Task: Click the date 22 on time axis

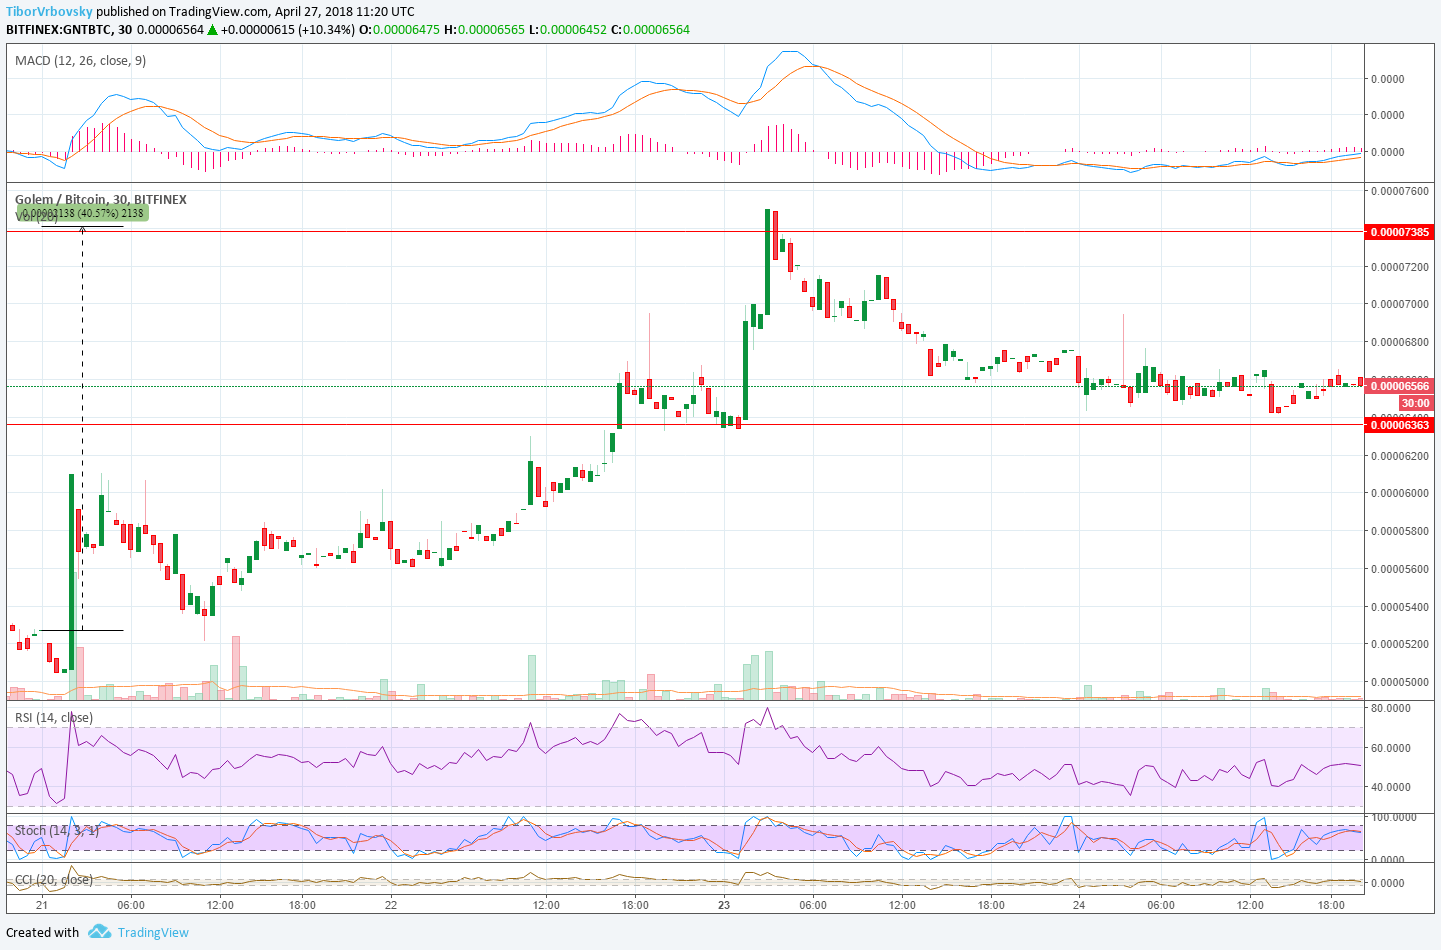Action: click(391, 905)
